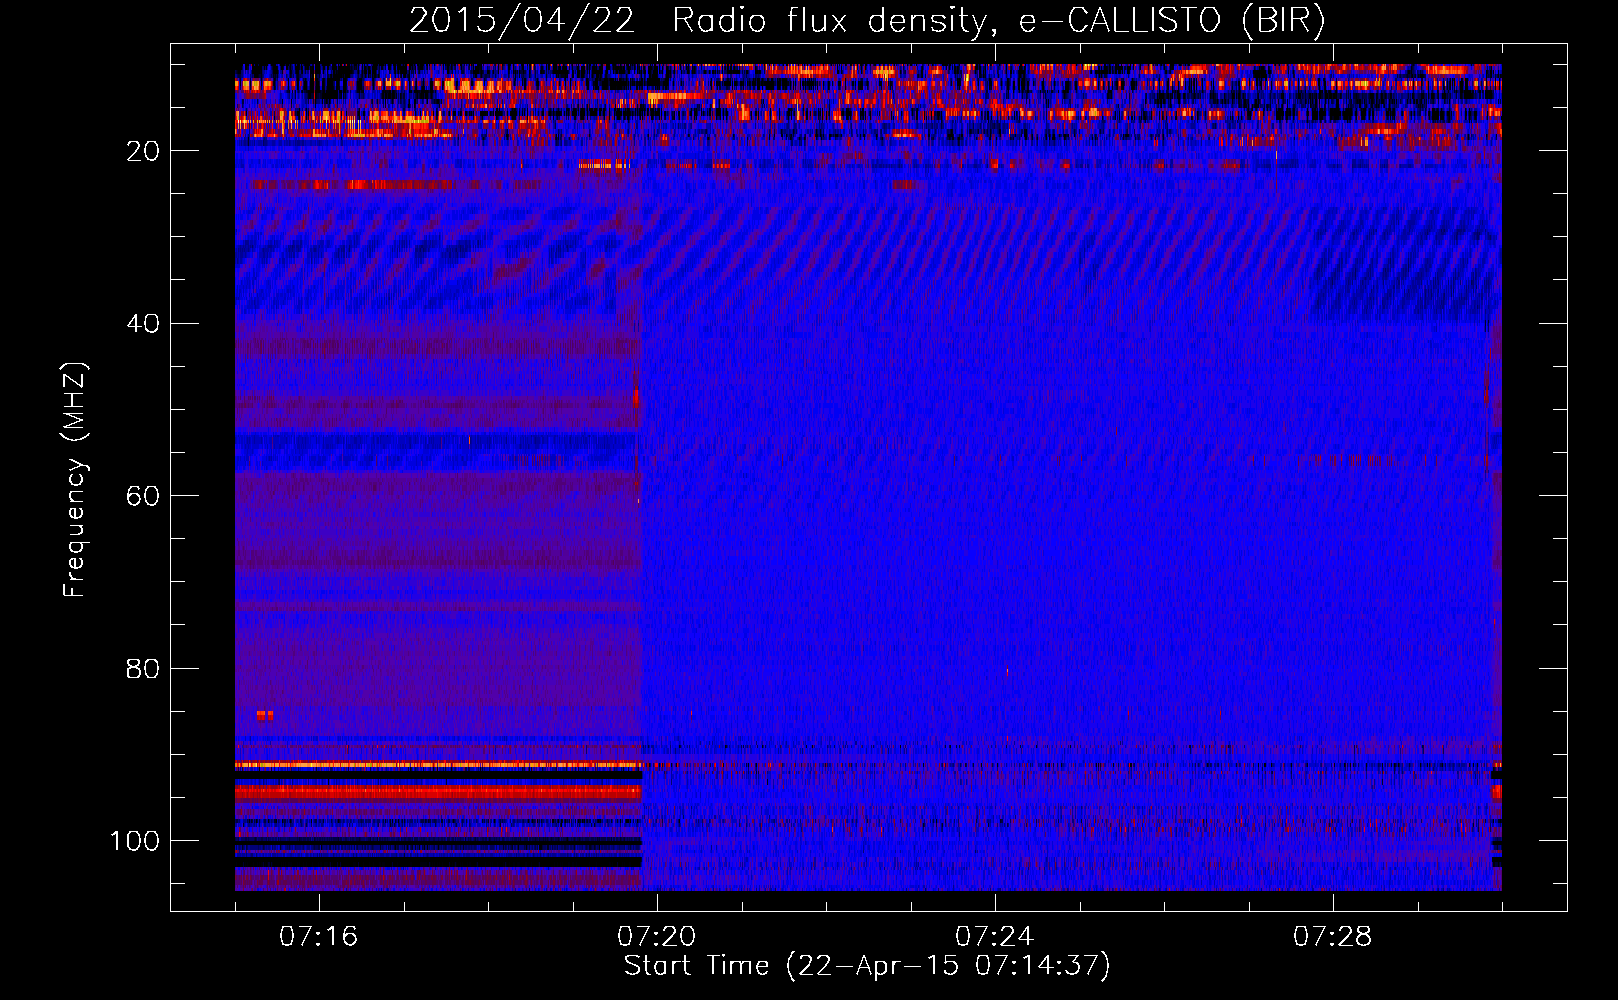1618x1000 pixels.
Task: Click the '40' frequency tick label
Action: [143, 324]
